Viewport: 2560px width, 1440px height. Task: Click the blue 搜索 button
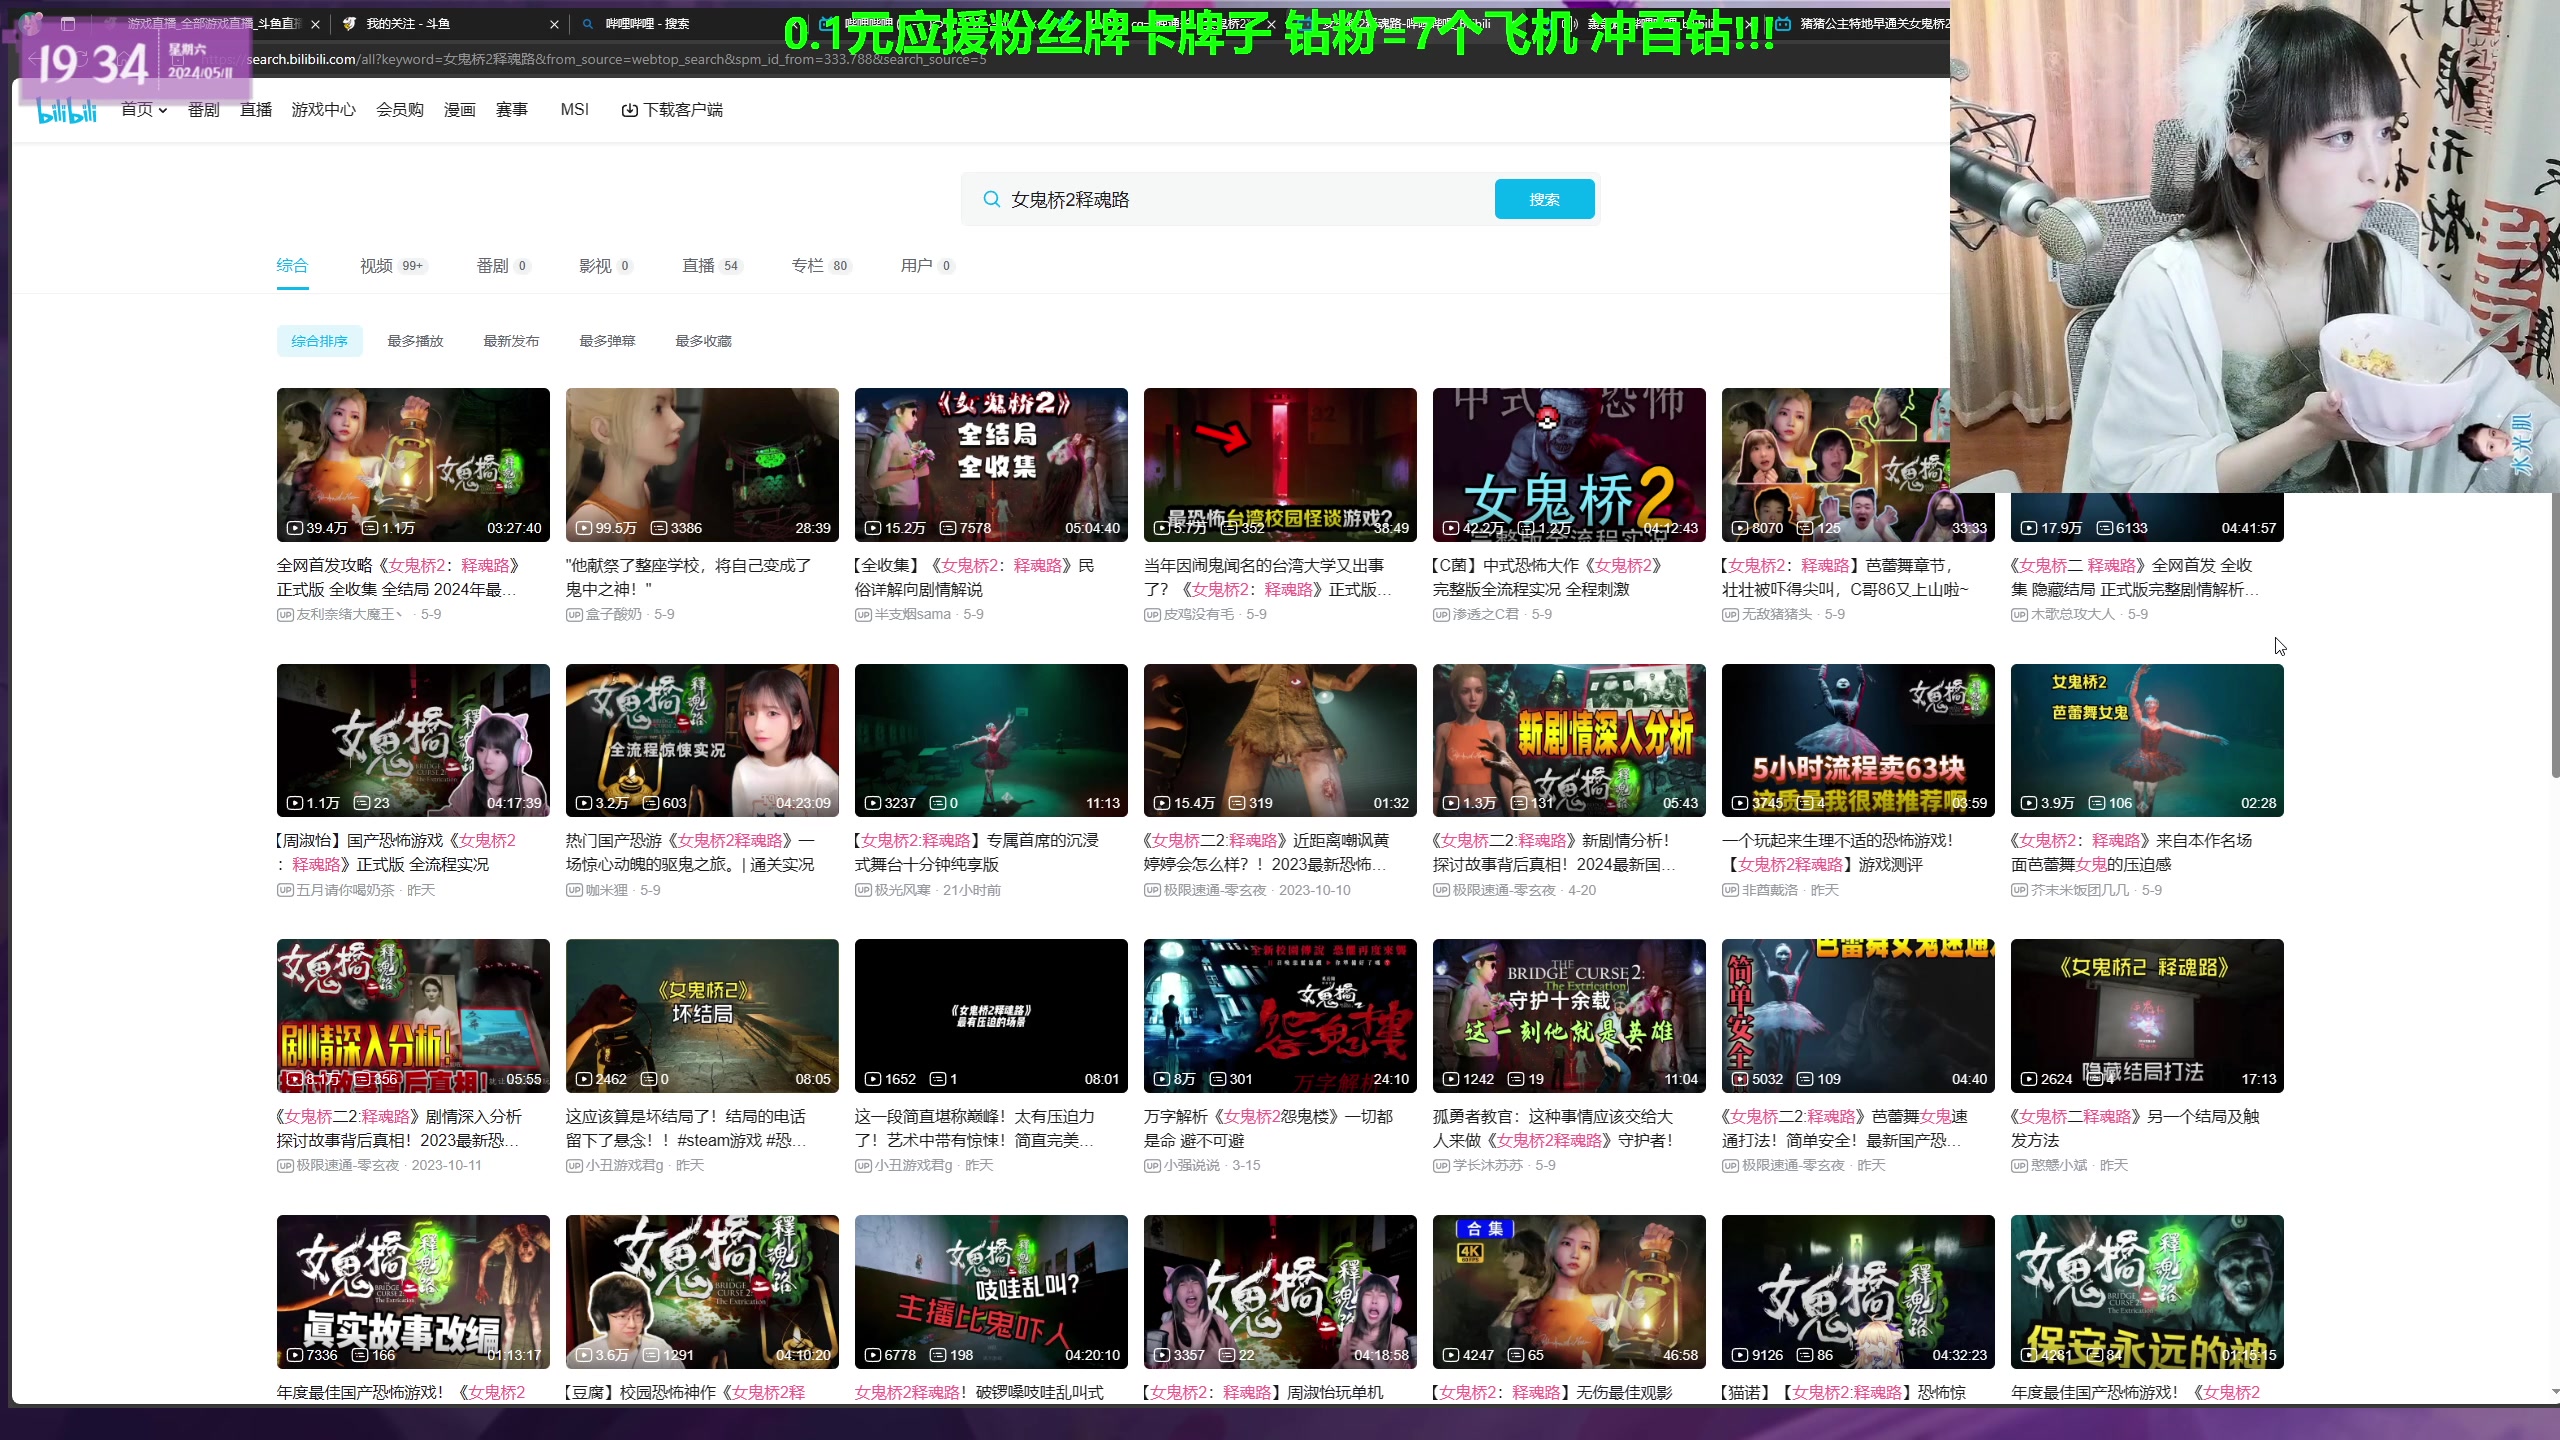[x=1544, y=199]
